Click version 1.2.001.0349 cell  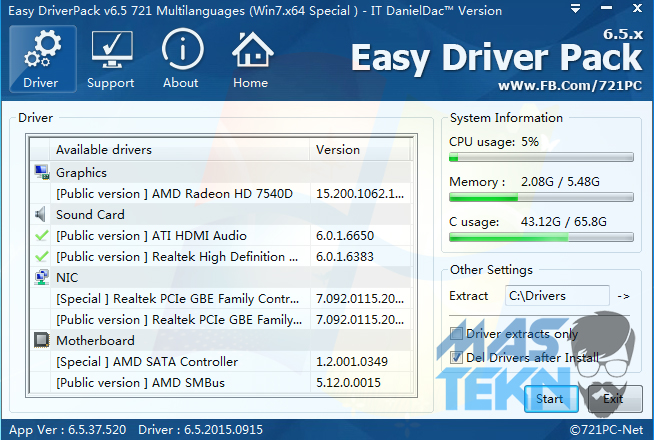(x=360, y=362)
